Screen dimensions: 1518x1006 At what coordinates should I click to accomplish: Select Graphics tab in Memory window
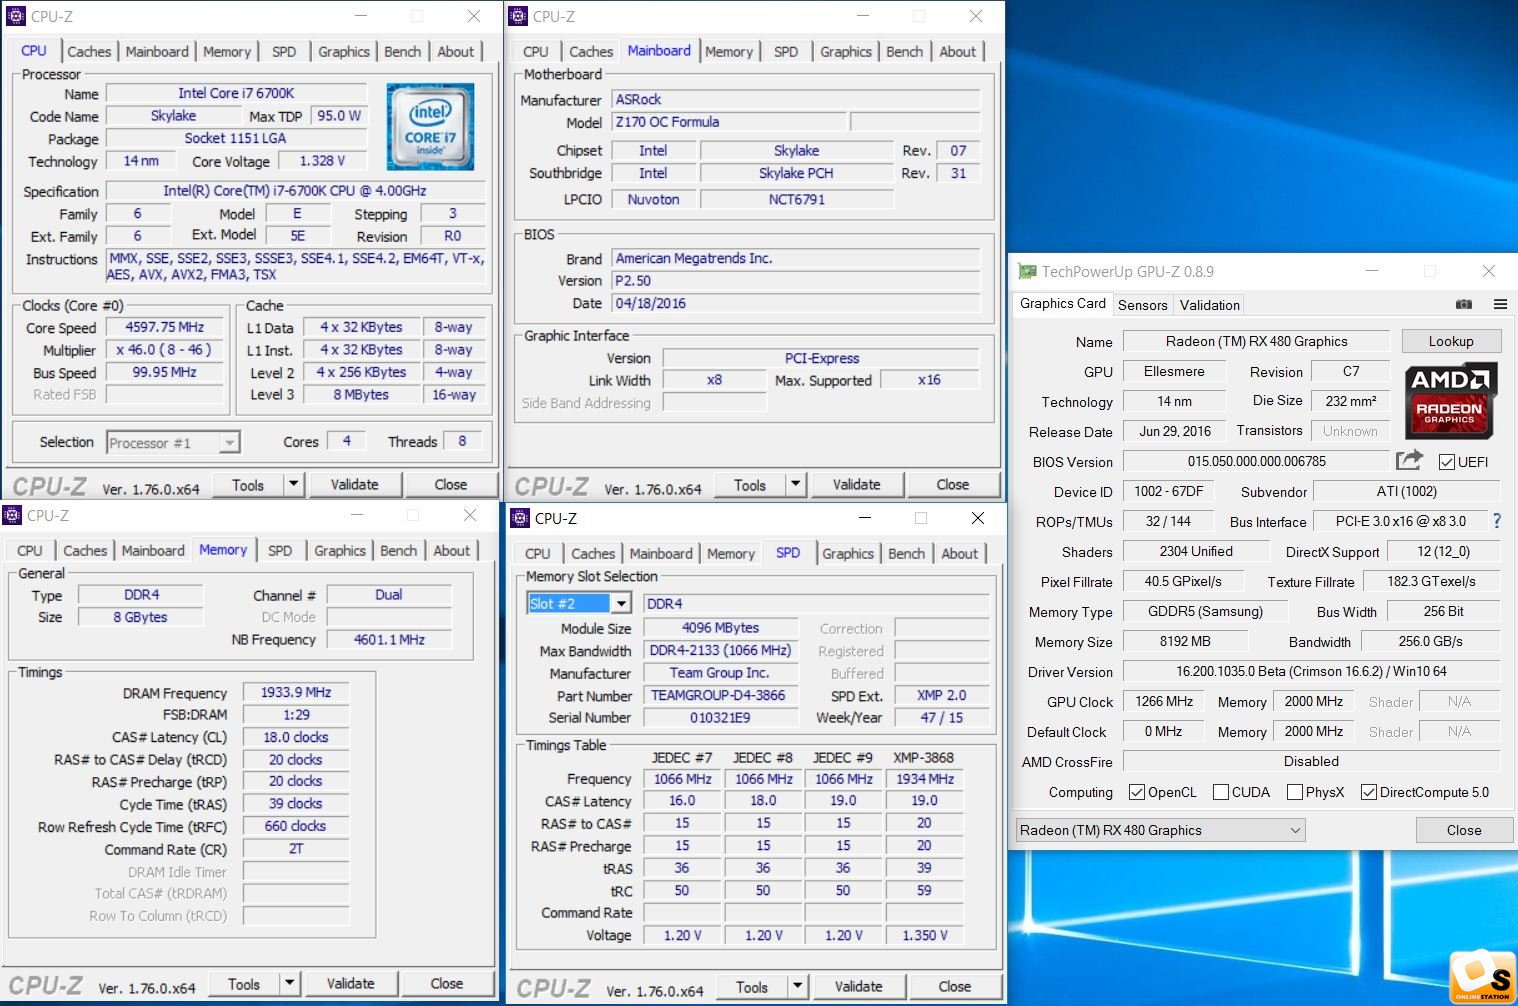(x=340, y=551)
